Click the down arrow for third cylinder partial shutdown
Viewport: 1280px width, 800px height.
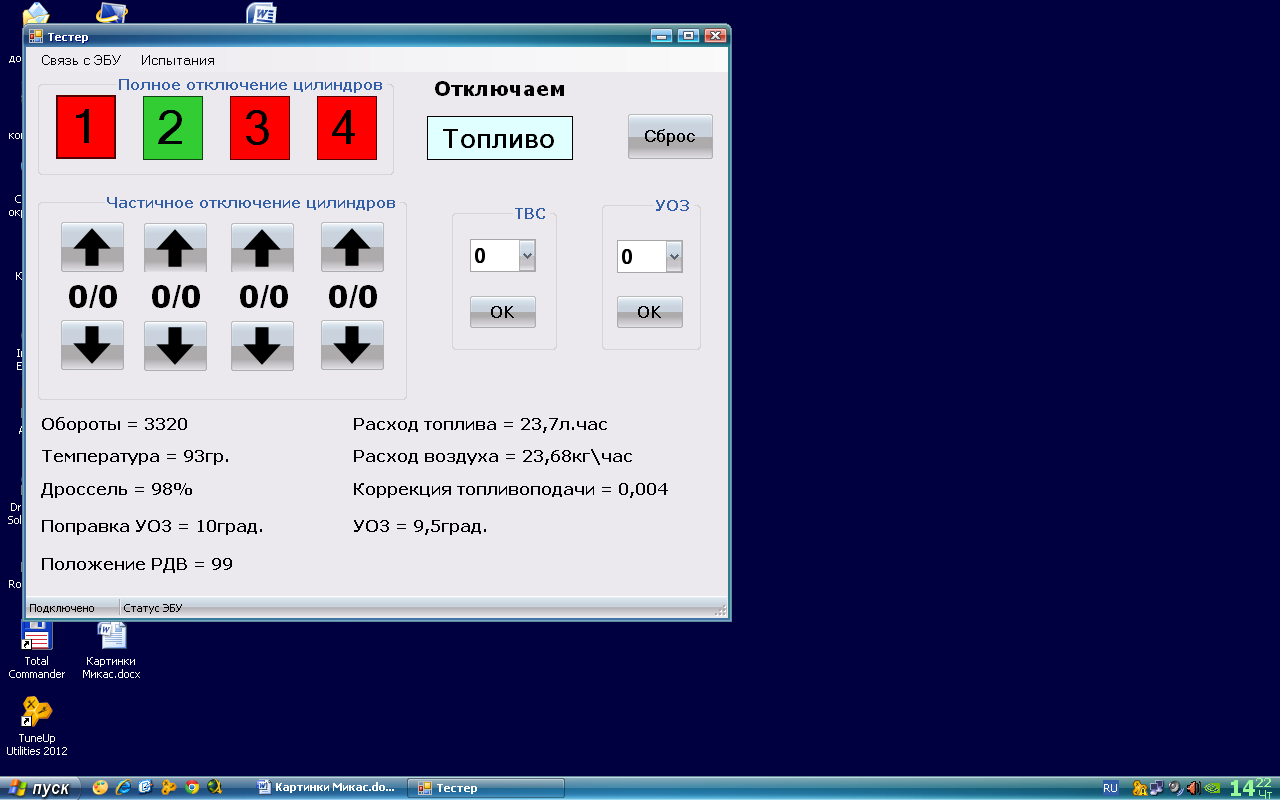[263, 345]
